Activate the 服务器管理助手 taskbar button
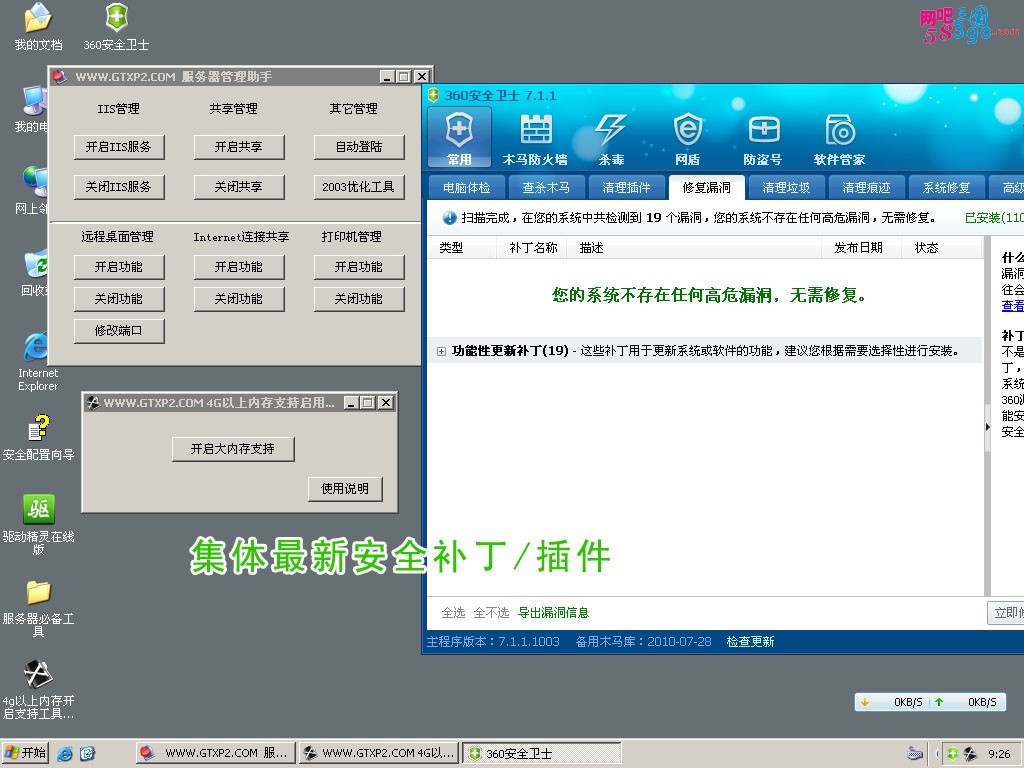 coord(216,754)
